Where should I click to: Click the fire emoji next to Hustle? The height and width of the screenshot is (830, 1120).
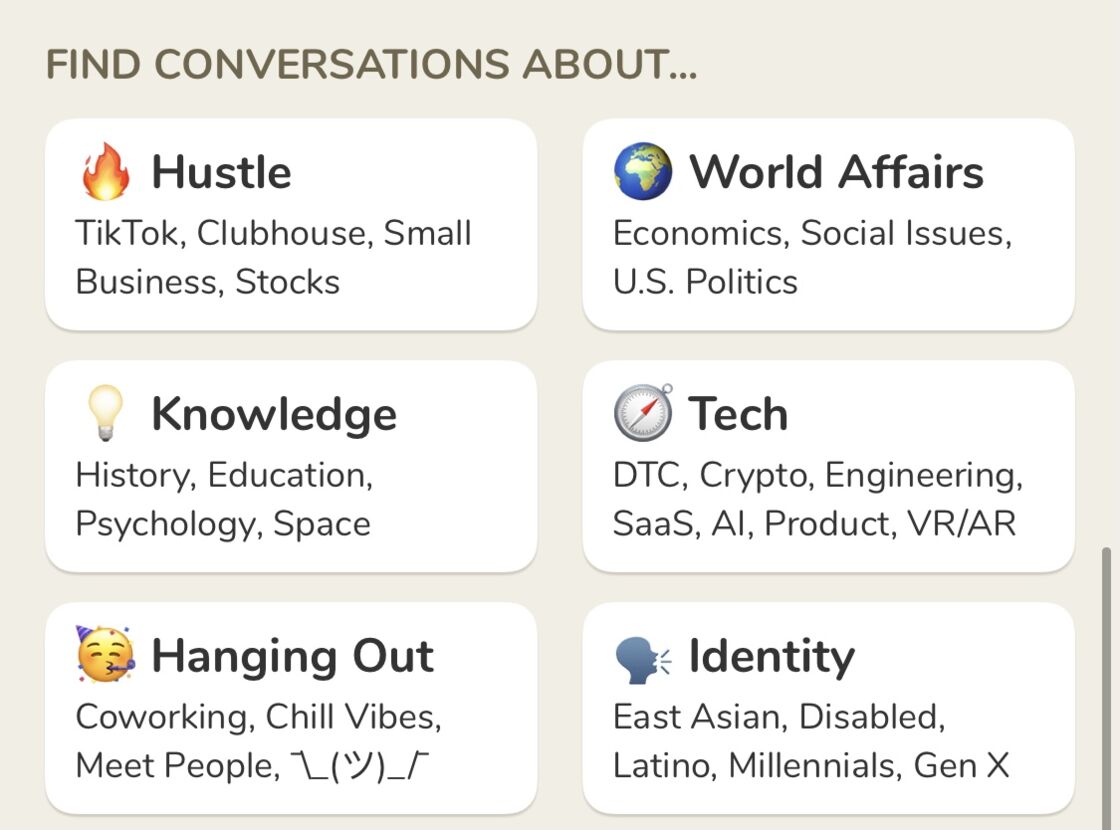pos(106,171)
